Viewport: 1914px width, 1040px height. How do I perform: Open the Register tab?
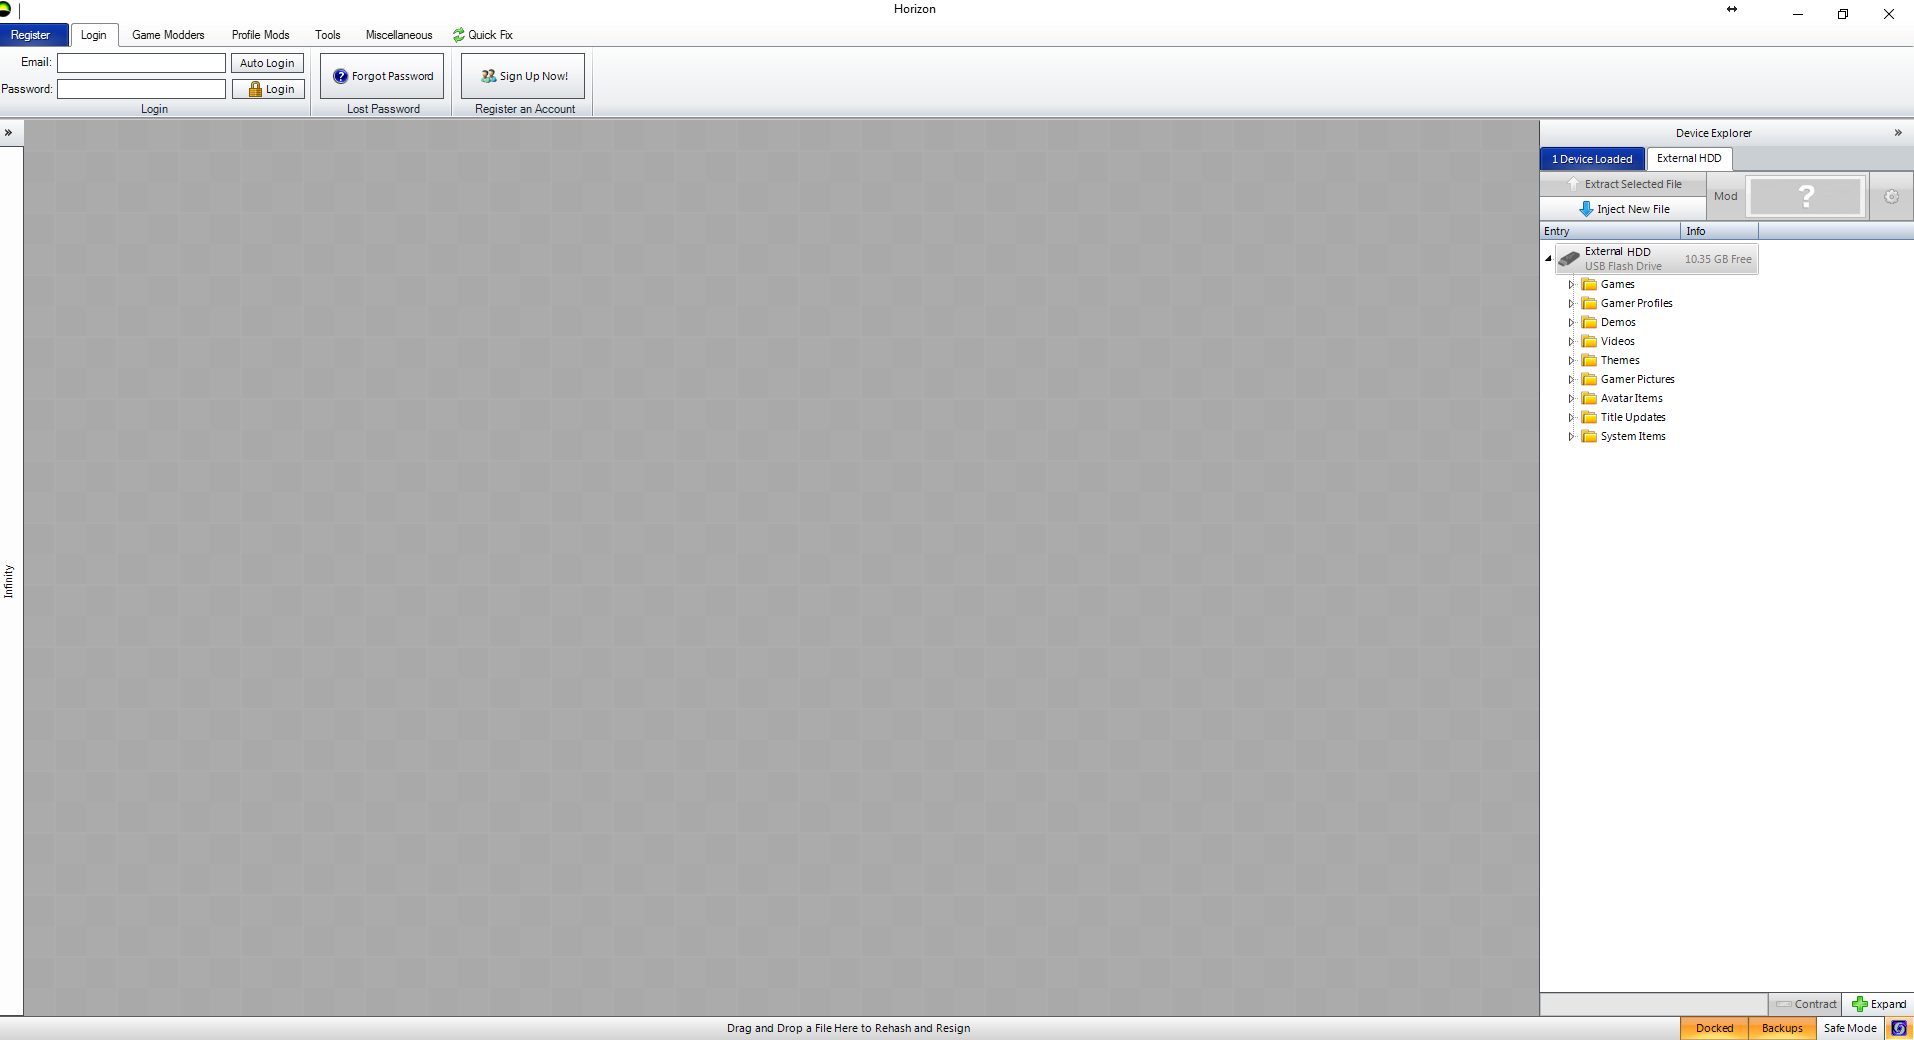(x=34, y=35)
